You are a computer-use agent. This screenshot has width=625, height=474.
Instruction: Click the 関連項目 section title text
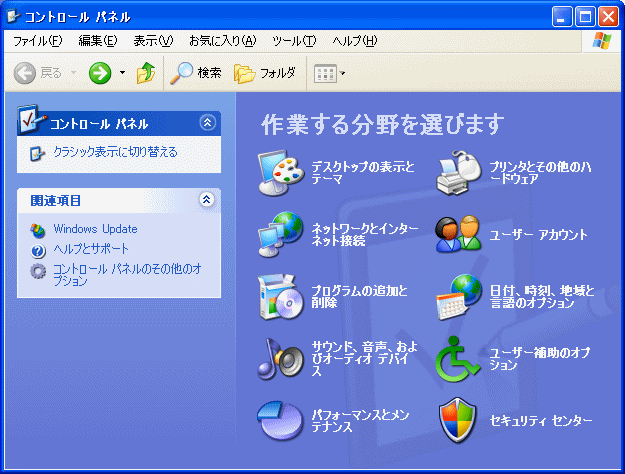click(56, 200)
